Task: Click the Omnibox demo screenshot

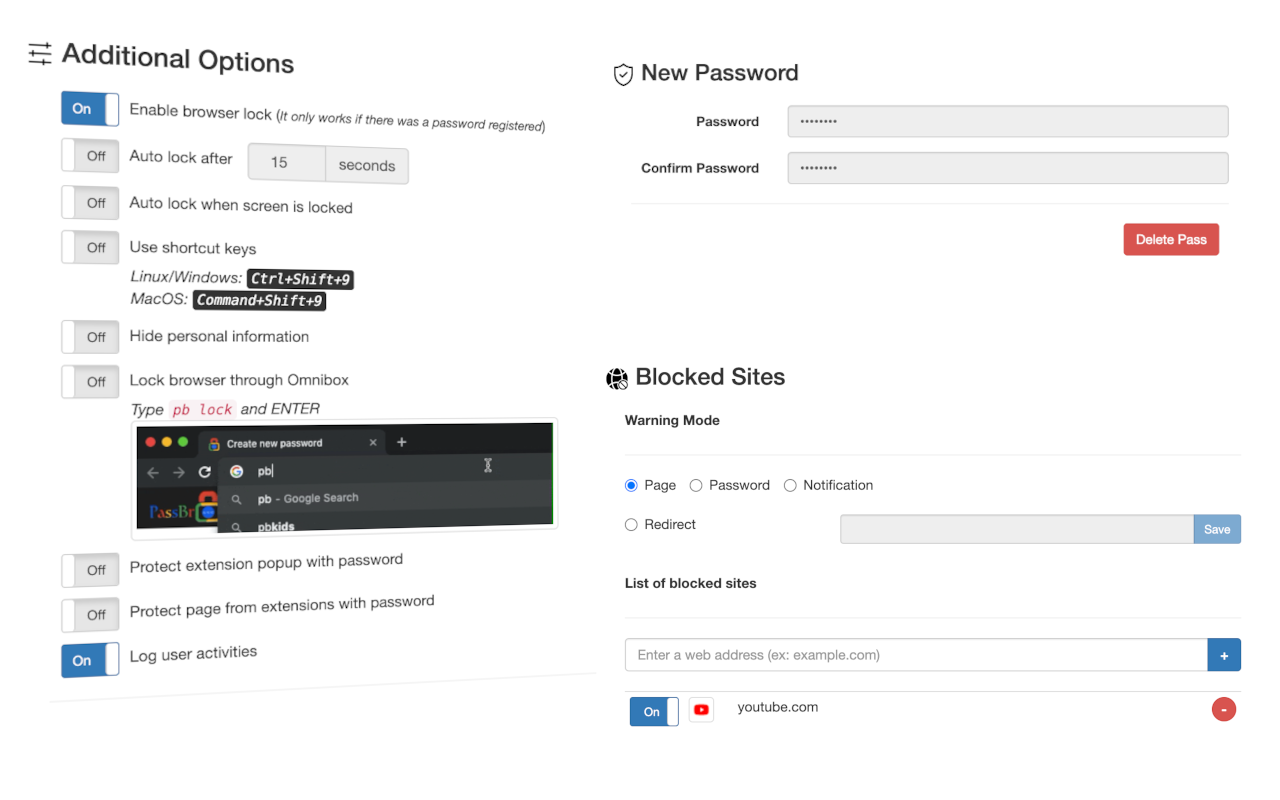Action: [345, 476]
